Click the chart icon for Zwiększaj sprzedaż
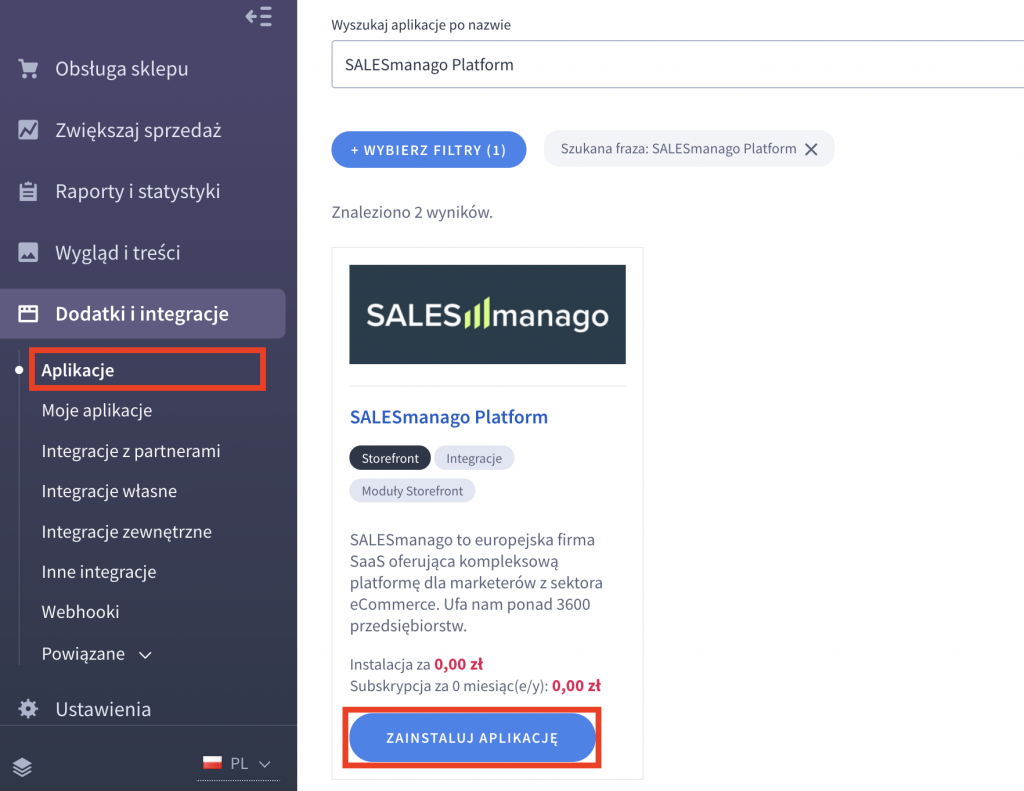 coord(25,129)
